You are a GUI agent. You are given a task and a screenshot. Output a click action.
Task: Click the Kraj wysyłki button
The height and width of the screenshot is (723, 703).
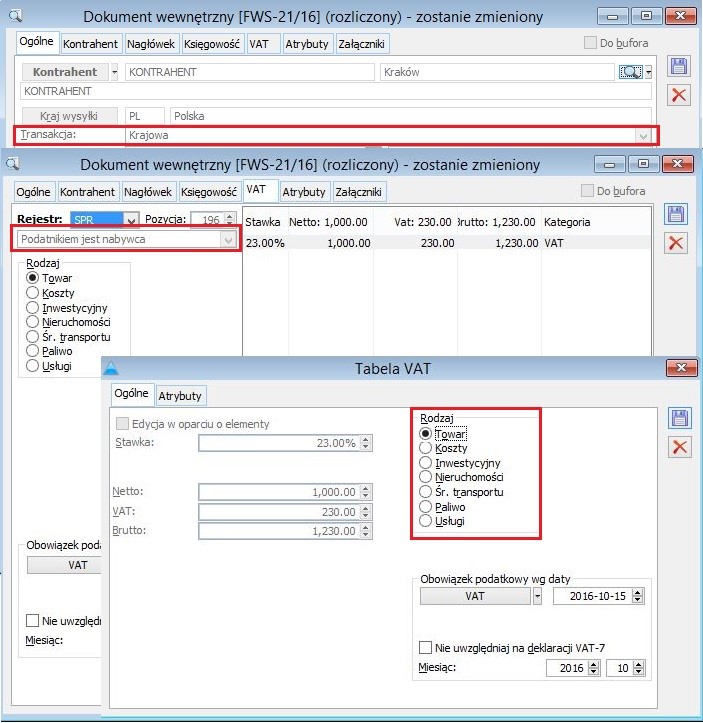[69, 116]
